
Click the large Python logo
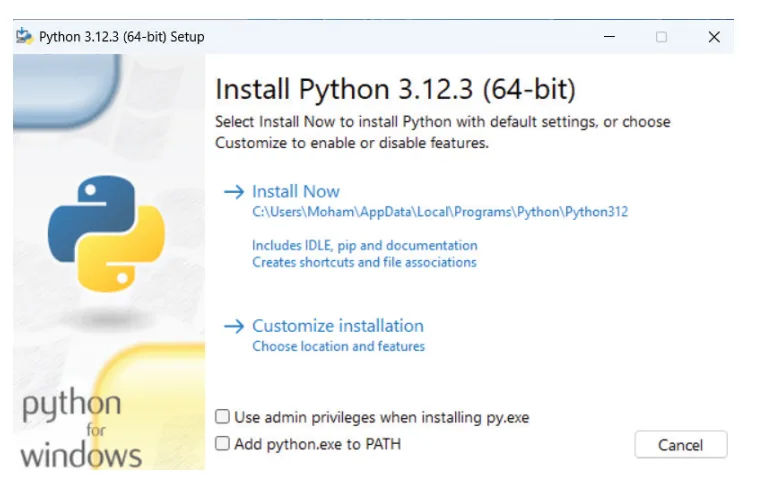coord(106,234)
